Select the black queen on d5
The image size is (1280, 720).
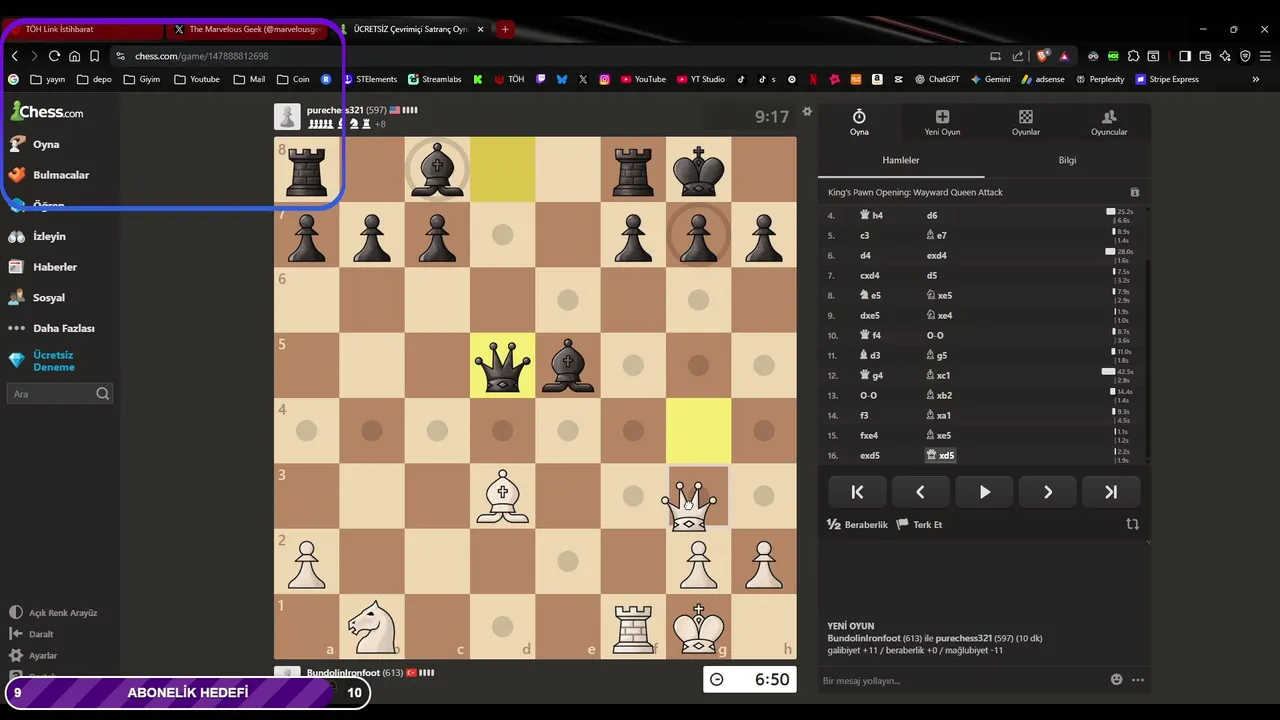point(503,366)
